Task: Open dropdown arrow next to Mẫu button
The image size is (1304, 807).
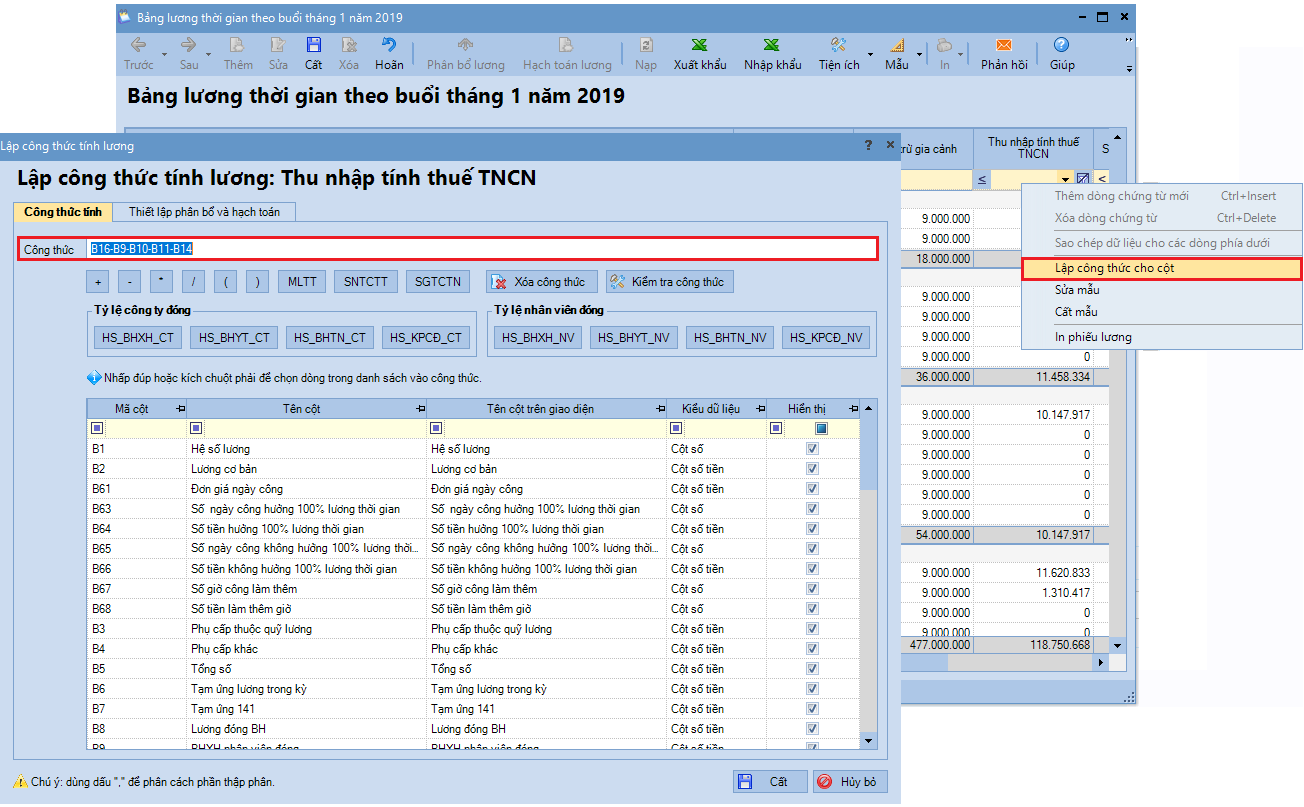Action: pyautogui.click(x=920, y=54)
